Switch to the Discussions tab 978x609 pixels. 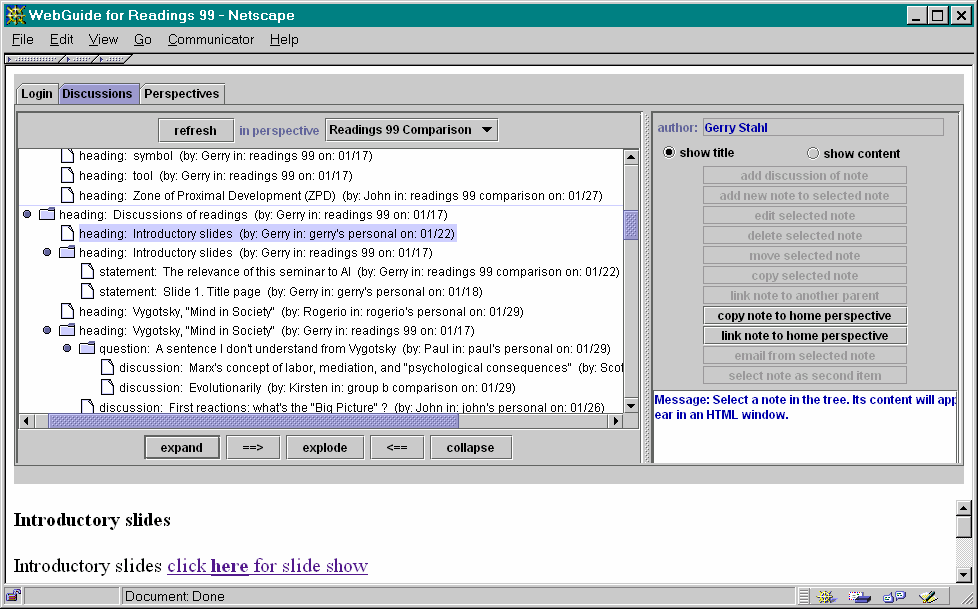(97, 94)
